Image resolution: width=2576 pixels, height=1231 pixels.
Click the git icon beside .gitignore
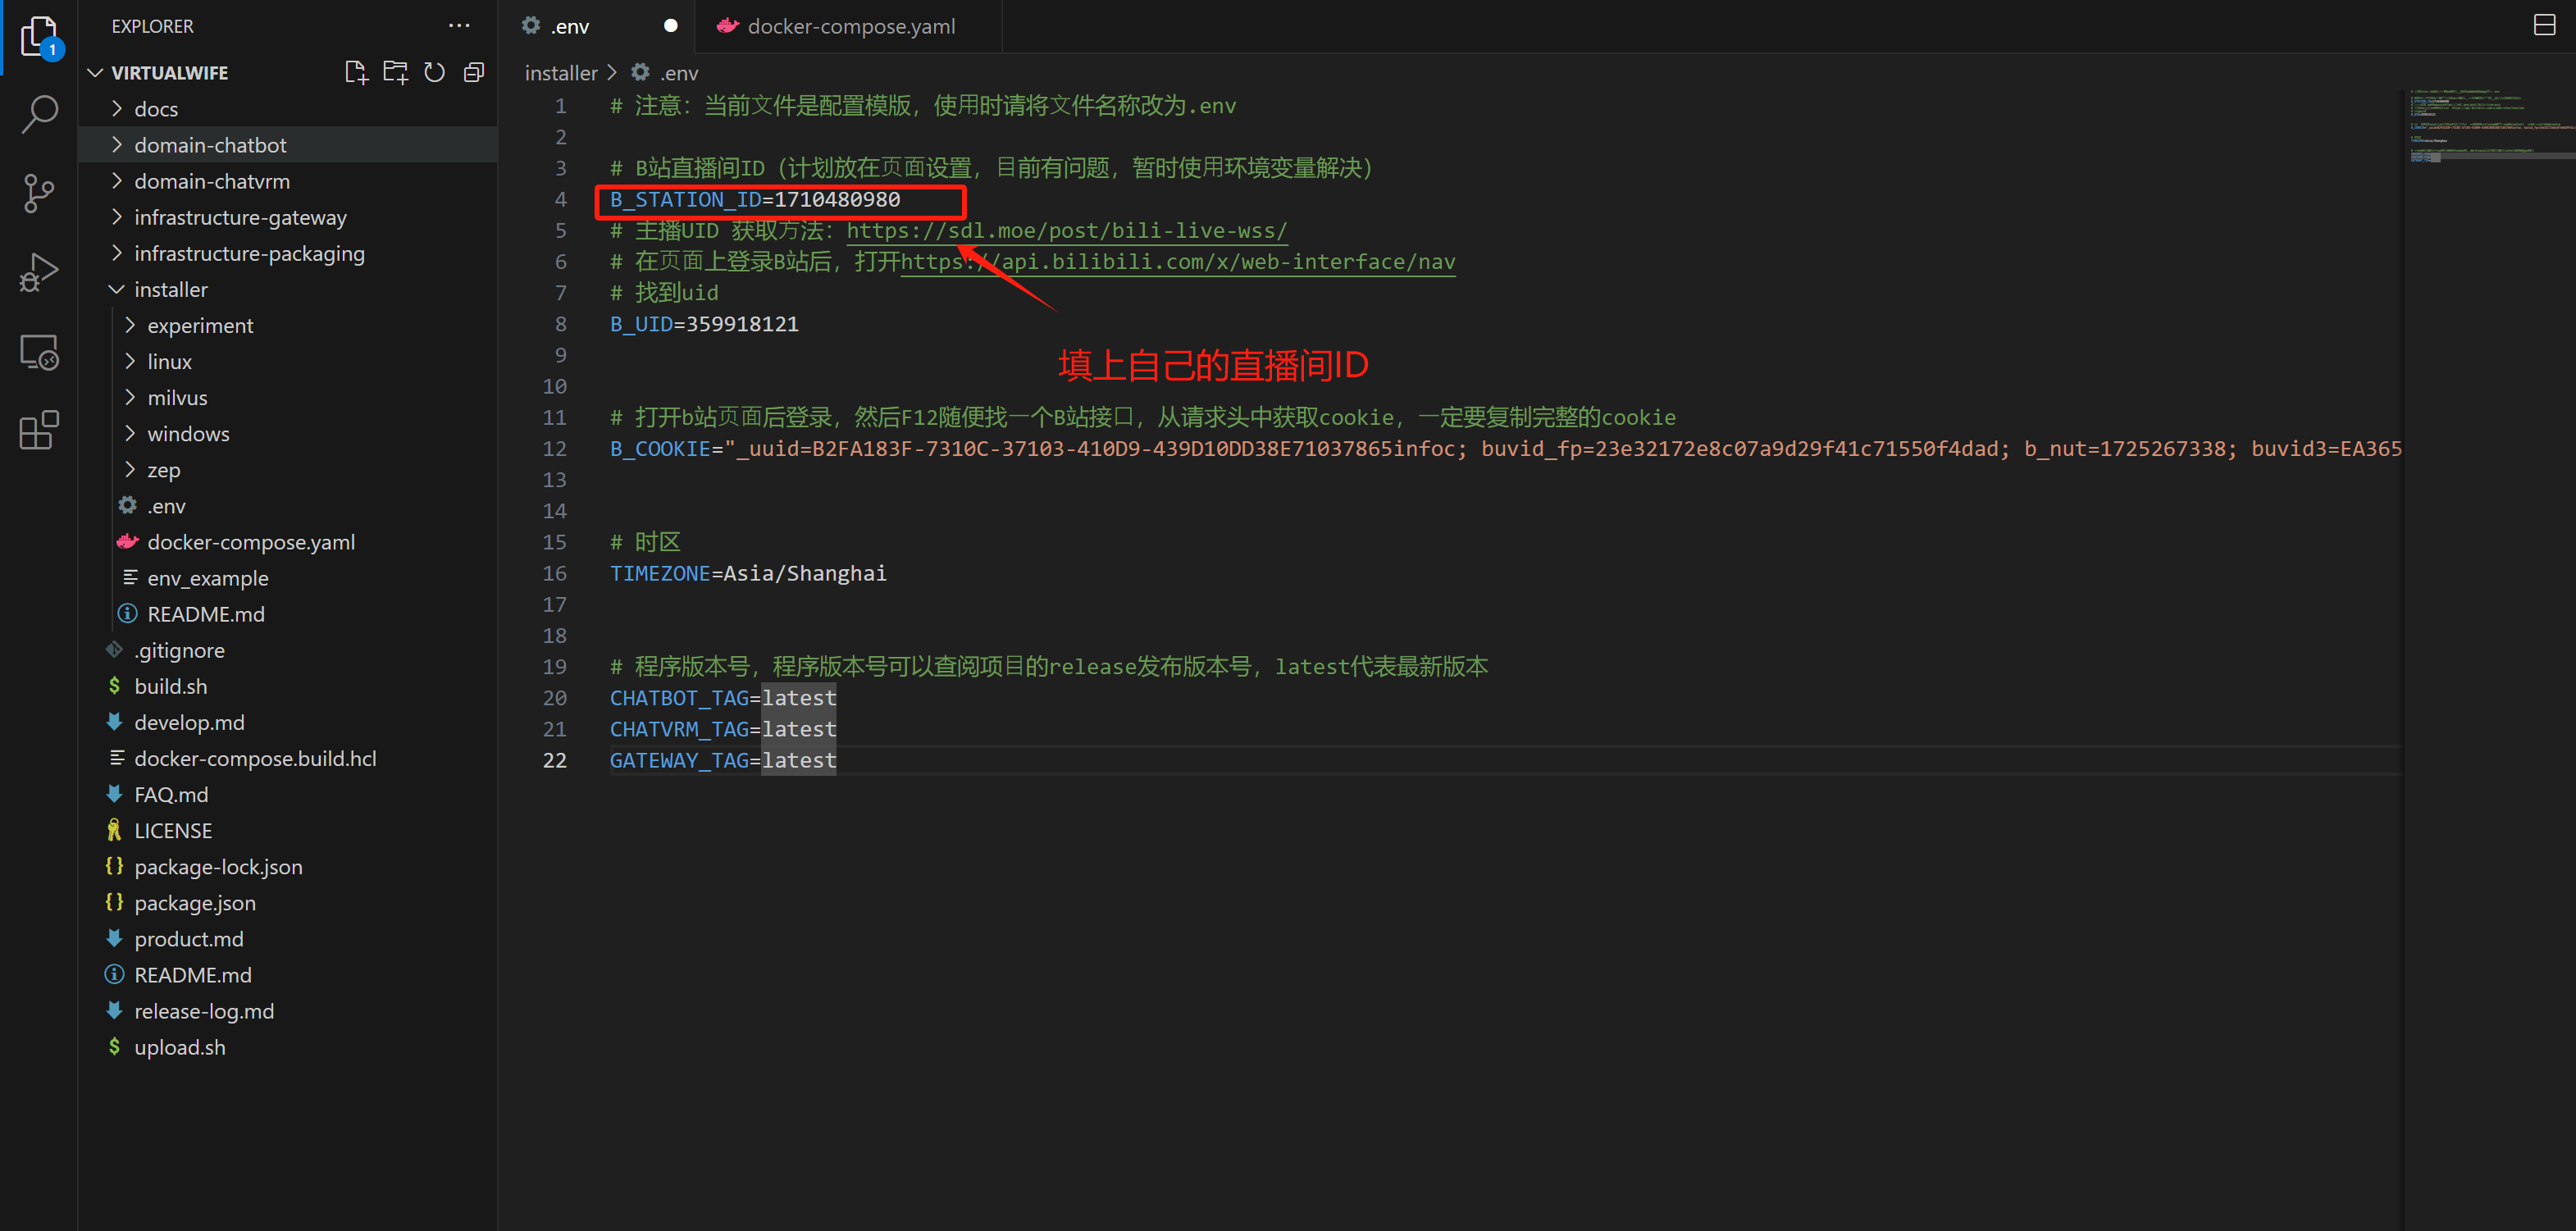(114, 650)
